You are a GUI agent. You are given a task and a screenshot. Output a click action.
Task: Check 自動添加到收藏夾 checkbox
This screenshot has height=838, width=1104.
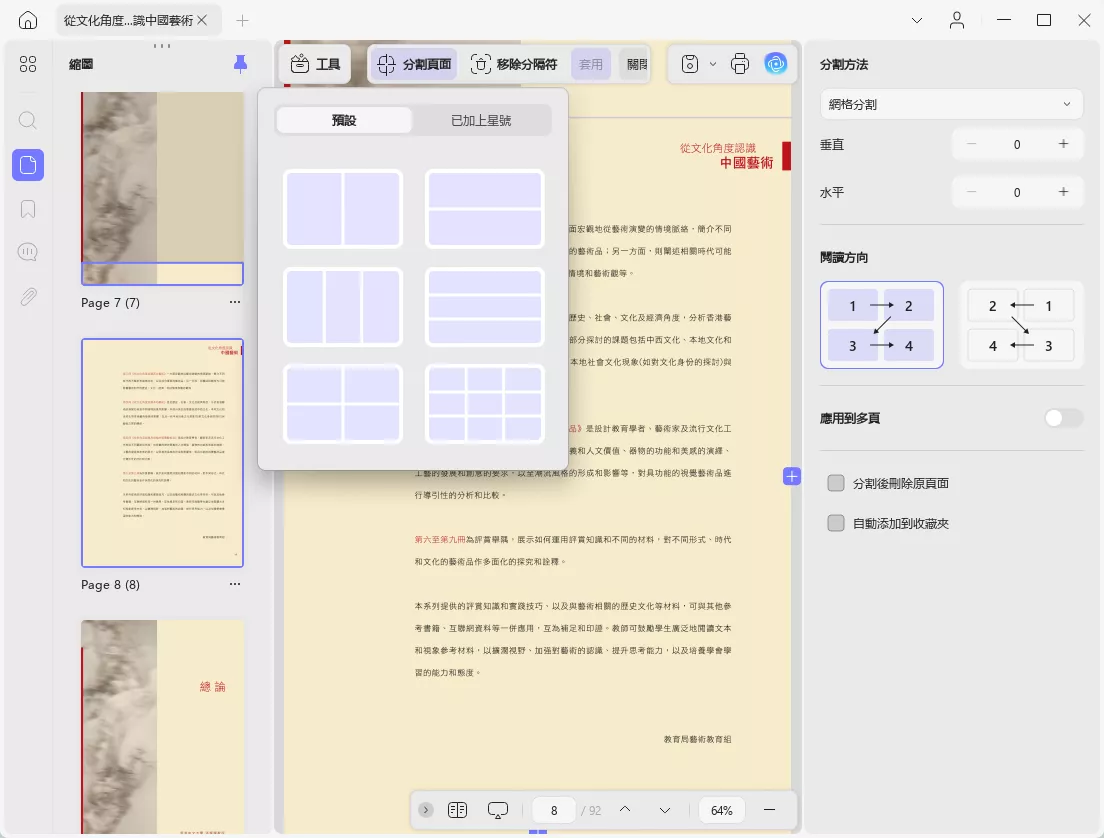836,523
